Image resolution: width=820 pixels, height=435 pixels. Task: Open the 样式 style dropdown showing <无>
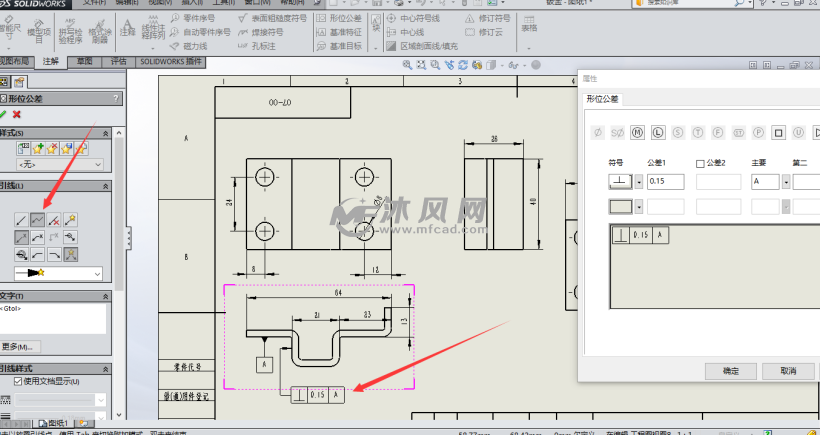(x=60, y=164)
